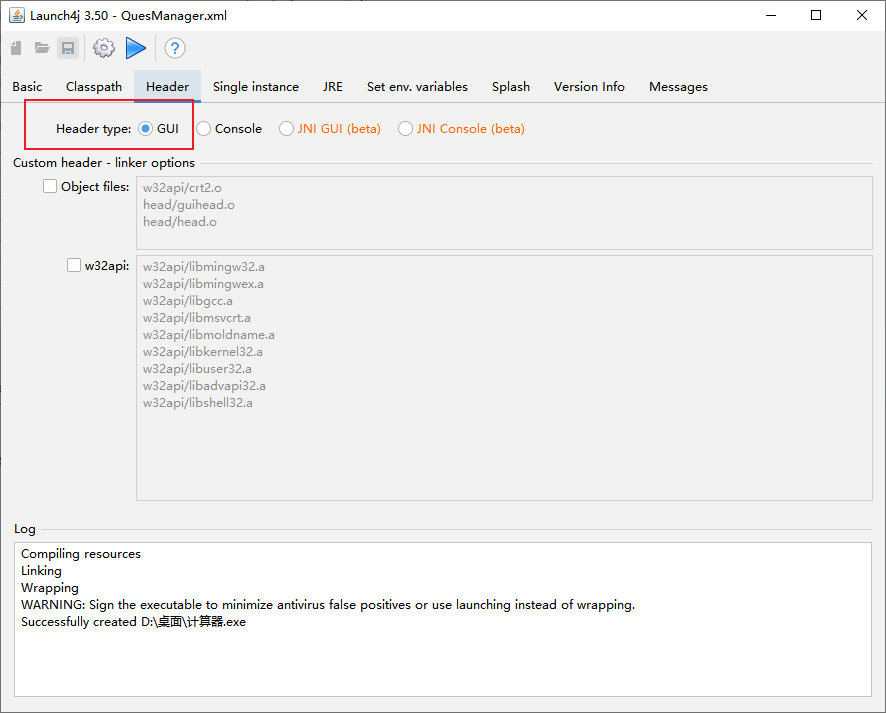The height and width of the screenshot is (713, 886).
Task: Click inside the Object files text area
Action: [504, 213]
